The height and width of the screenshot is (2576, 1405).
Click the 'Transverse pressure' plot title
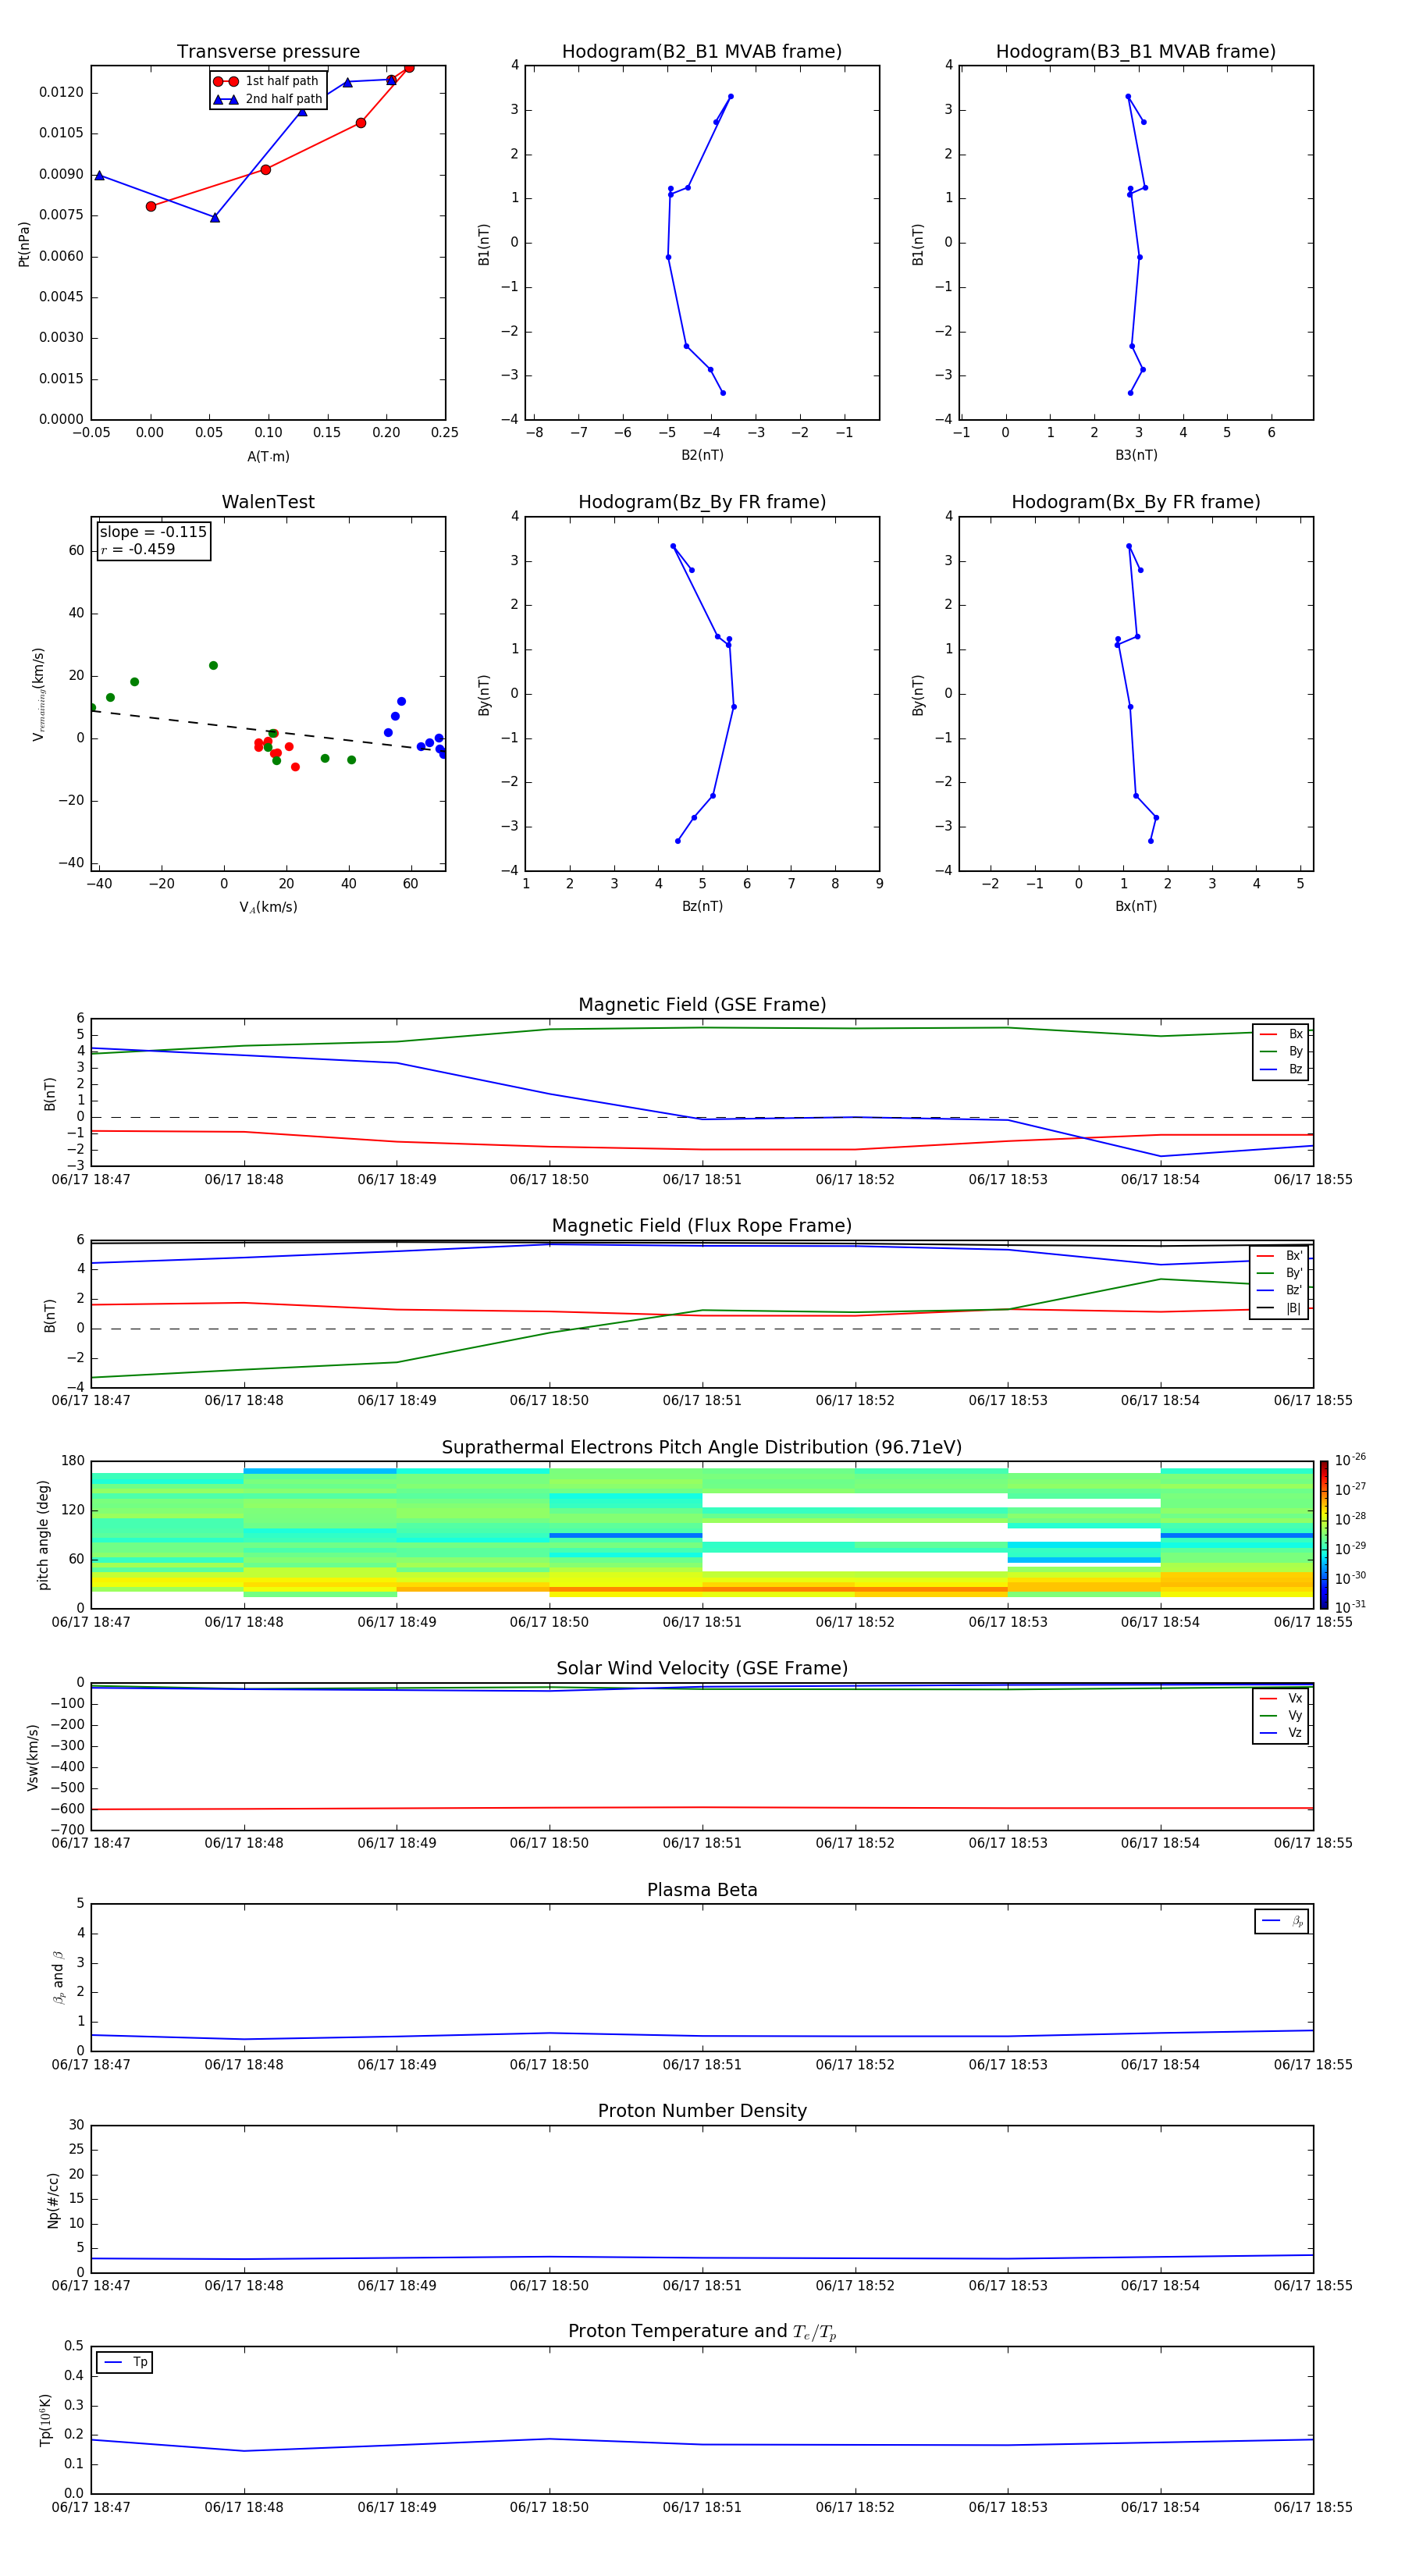coord(268,52)
